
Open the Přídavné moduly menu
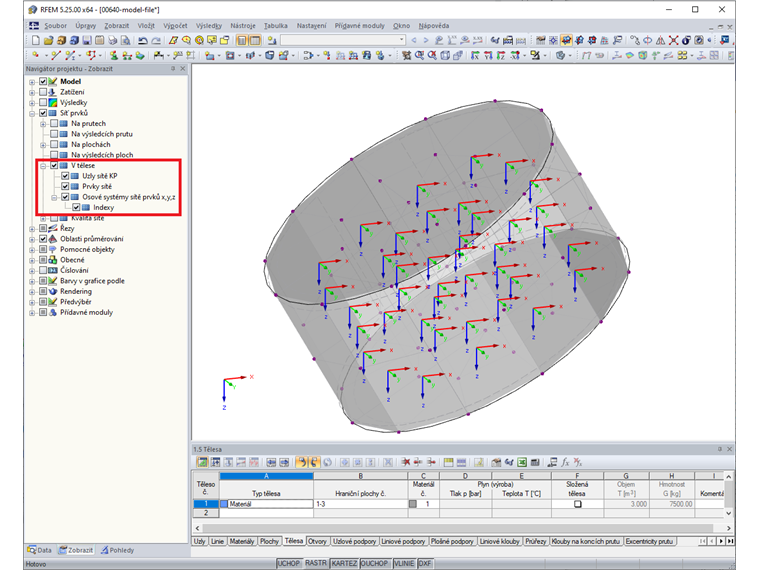point(359,26)
